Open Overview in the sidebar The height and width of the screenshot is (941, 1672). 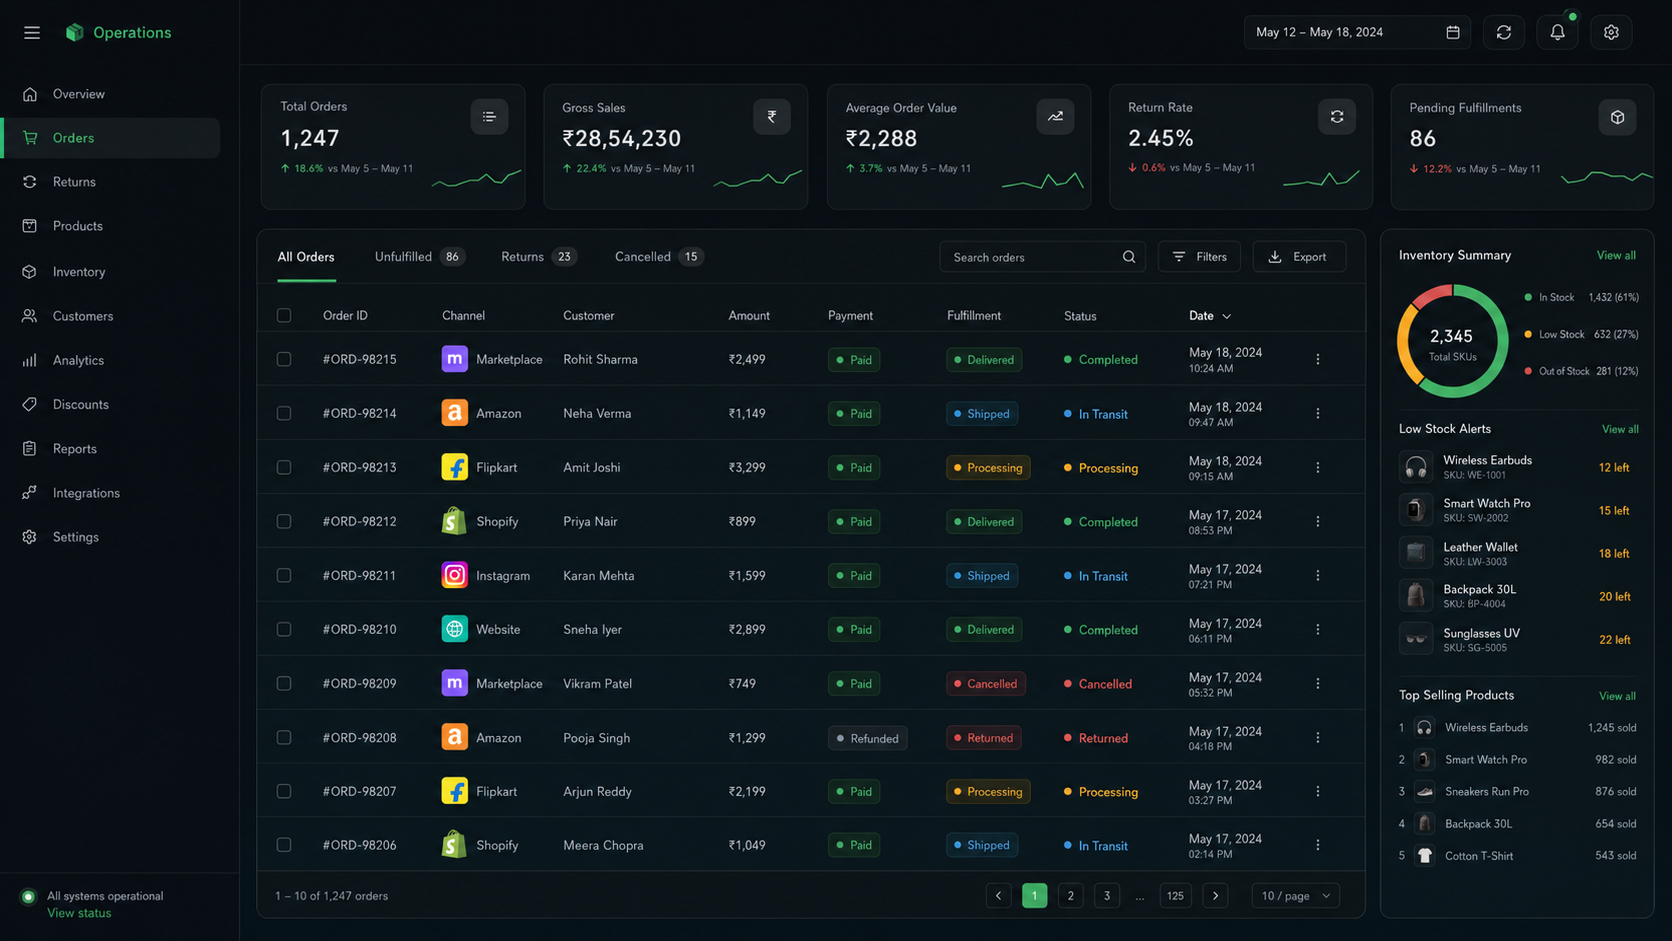(x=111, y=94)
